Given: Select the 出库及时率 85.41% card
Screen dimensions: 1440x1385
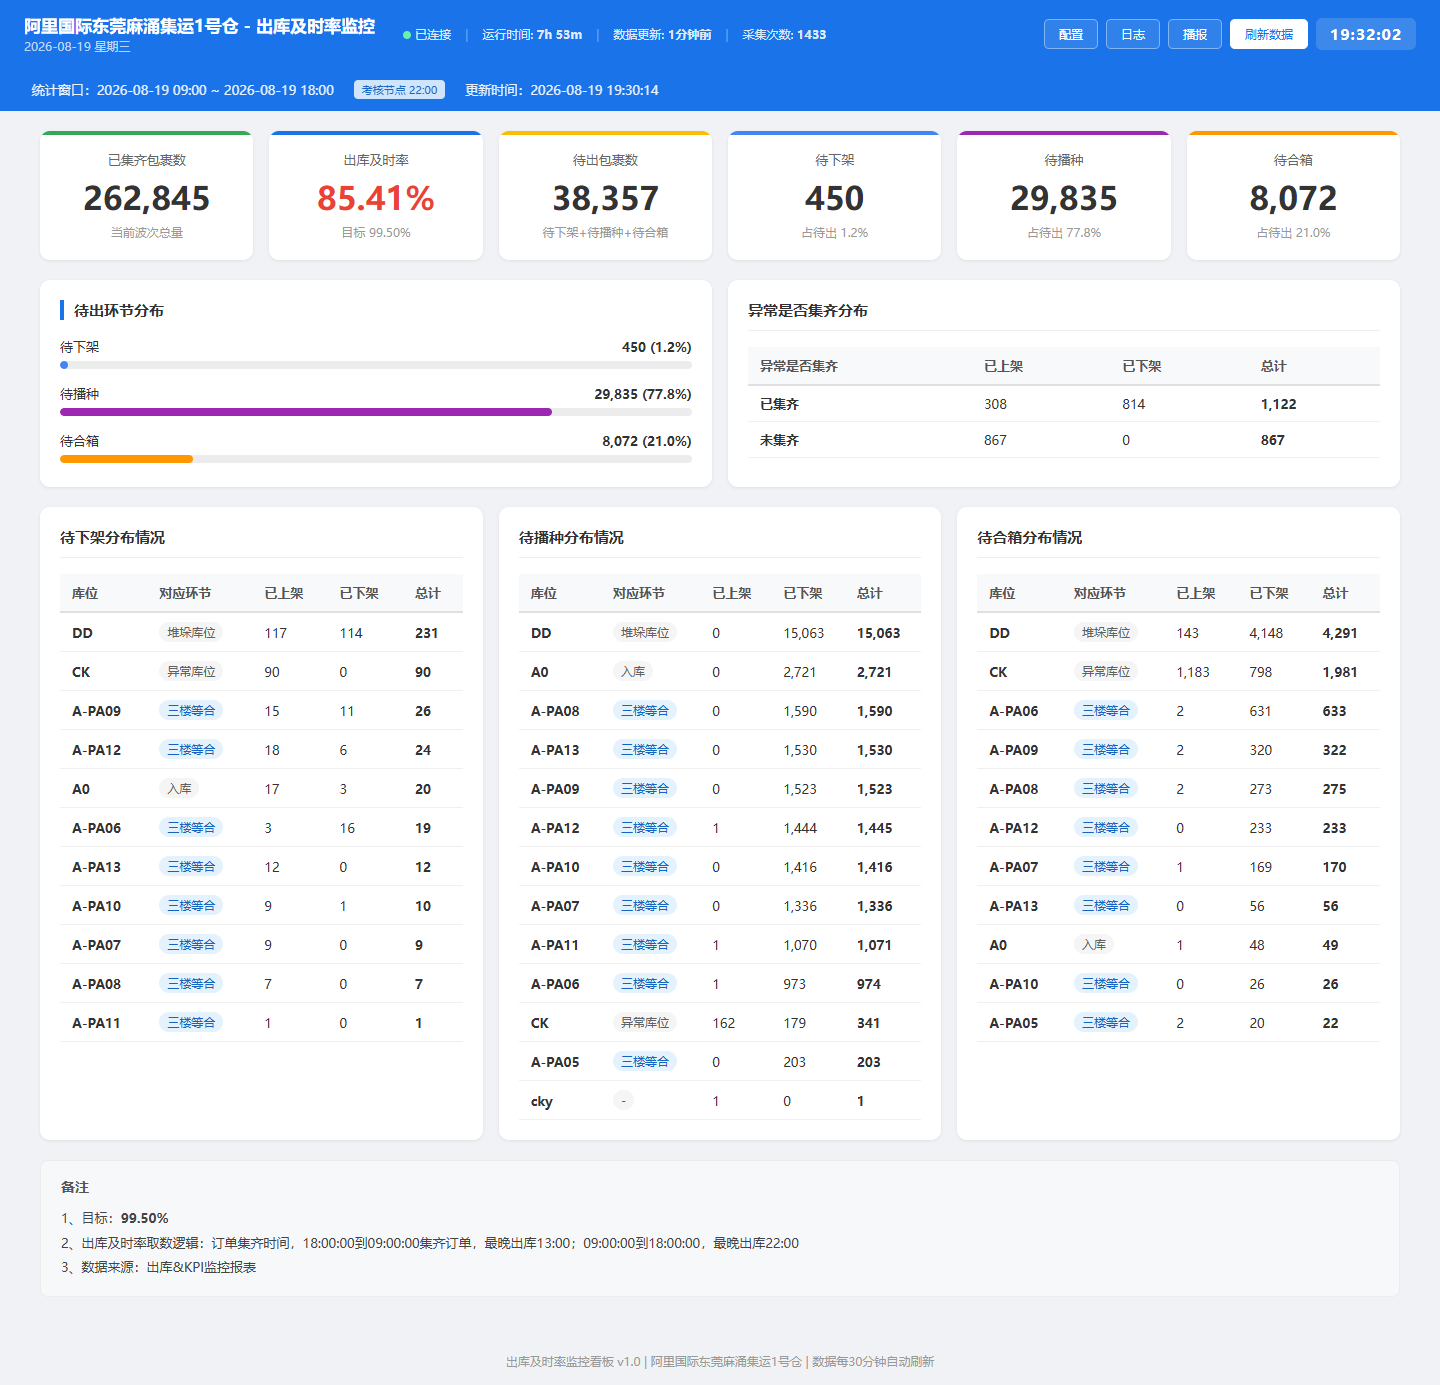Looking at the screenshot, I should click(376, 196).
